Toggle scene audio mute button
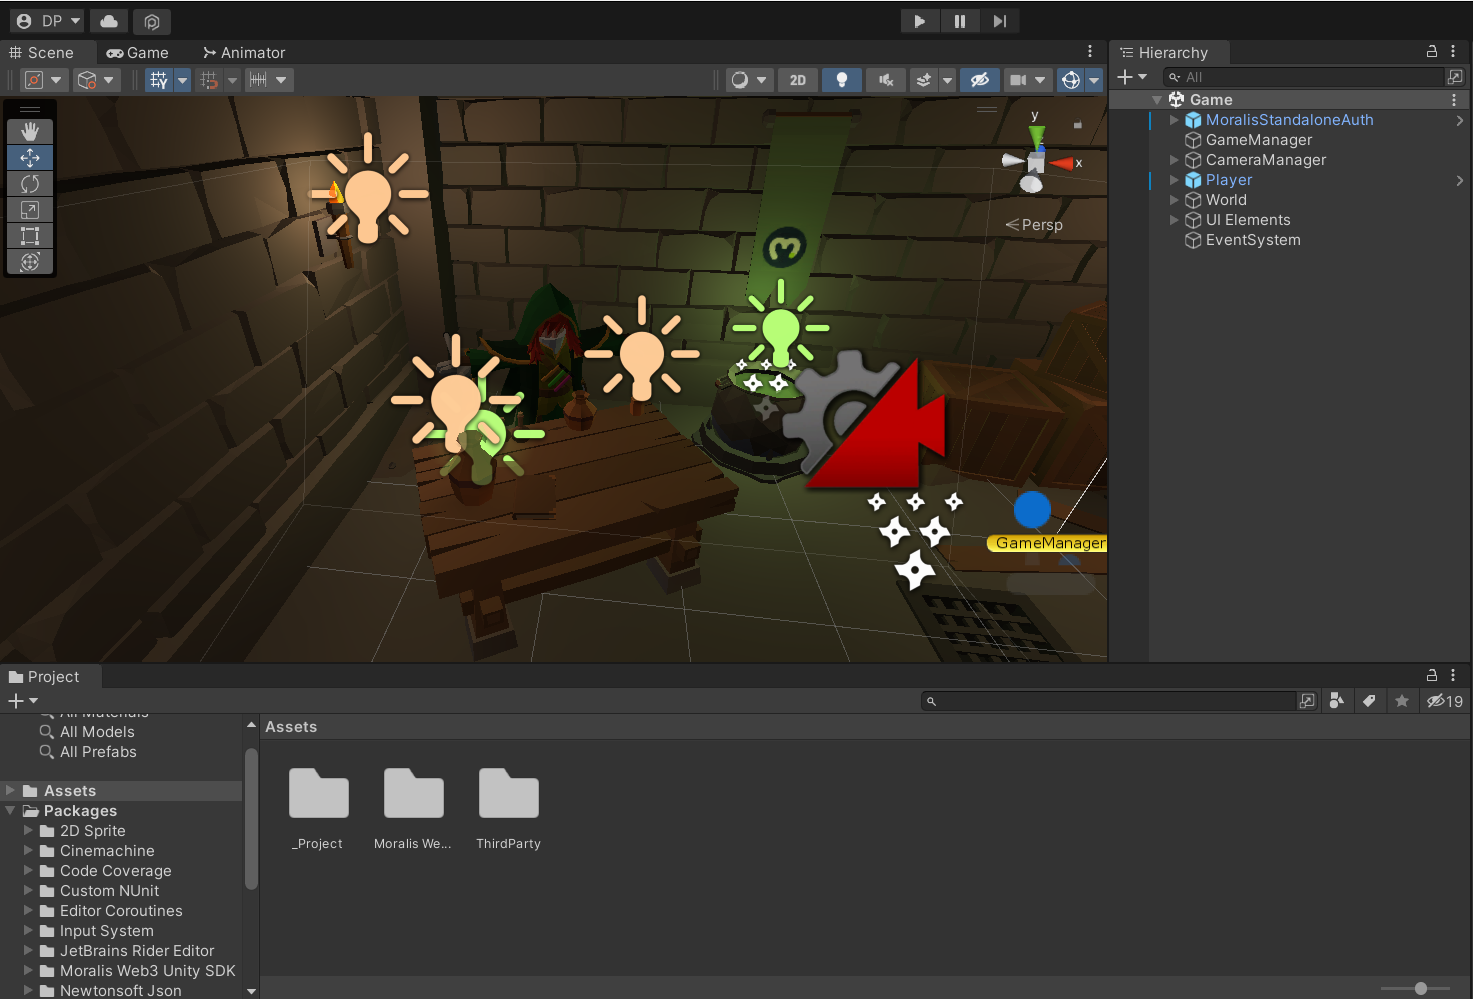1473x999 pixels. 886,80
